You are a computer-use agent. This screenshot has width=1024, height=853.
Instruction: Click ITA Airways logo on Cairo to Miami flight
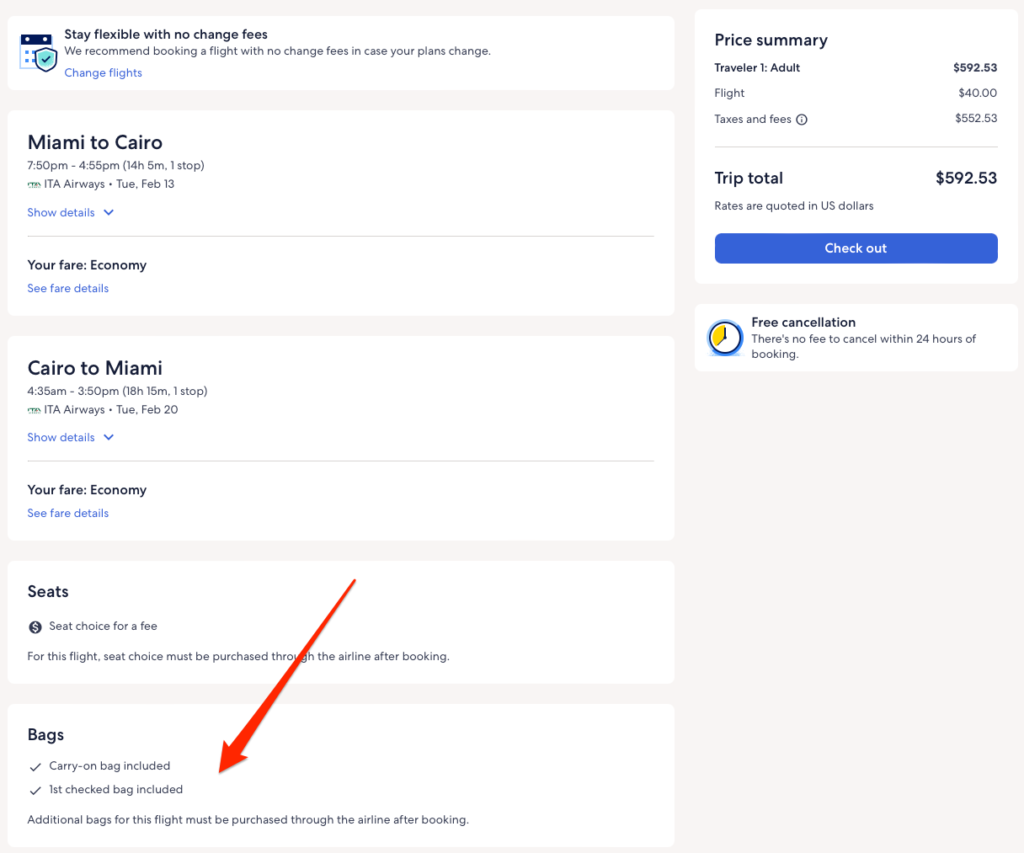pyautogui.click(x=34, y=410)
